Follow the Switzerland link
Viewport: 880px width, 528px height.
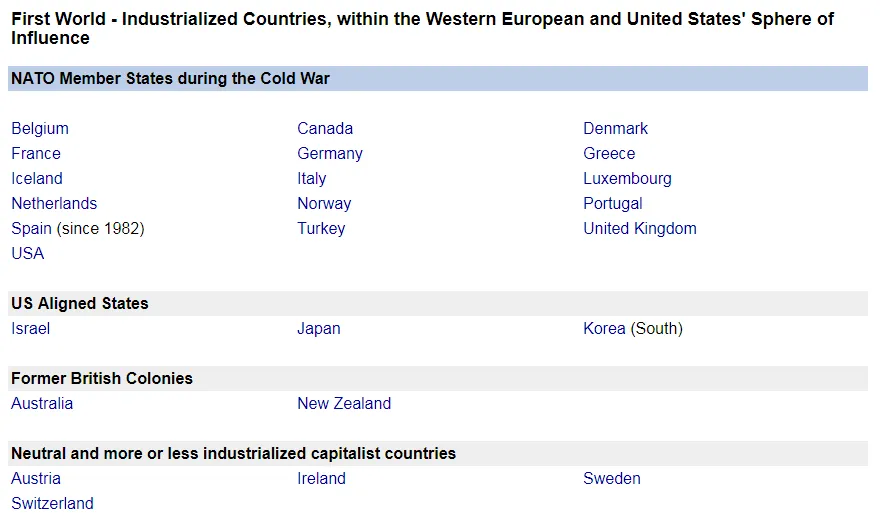[x=52, y=503]
